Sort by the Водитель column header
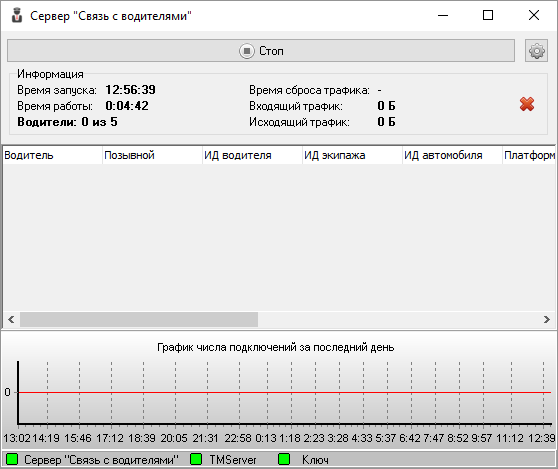The height and width of the screenshot is (469, 558). point(52,156)
